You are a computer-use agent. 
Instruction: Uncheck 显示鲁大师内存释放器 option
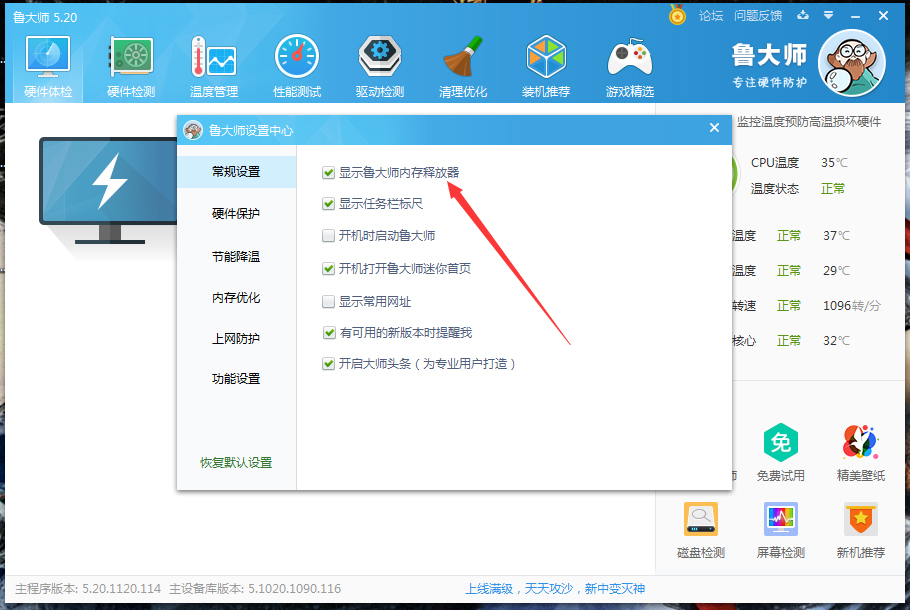point(328,172)
